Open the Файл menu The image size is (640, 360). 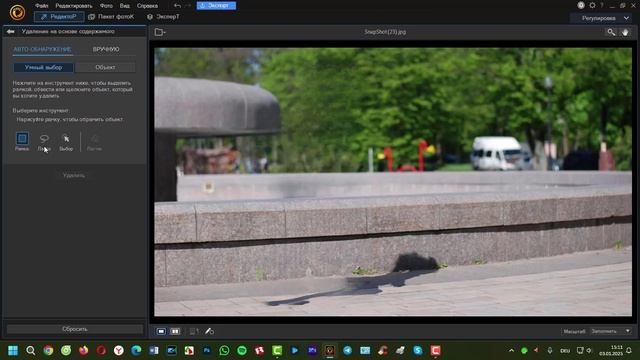41,6
